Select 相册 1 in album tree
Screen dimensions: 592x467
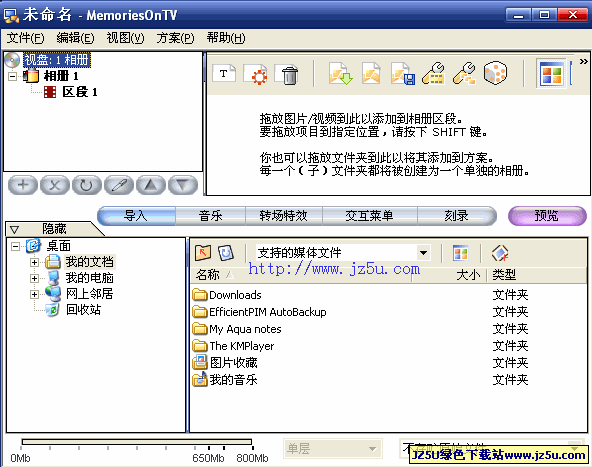tap(61, 76)
